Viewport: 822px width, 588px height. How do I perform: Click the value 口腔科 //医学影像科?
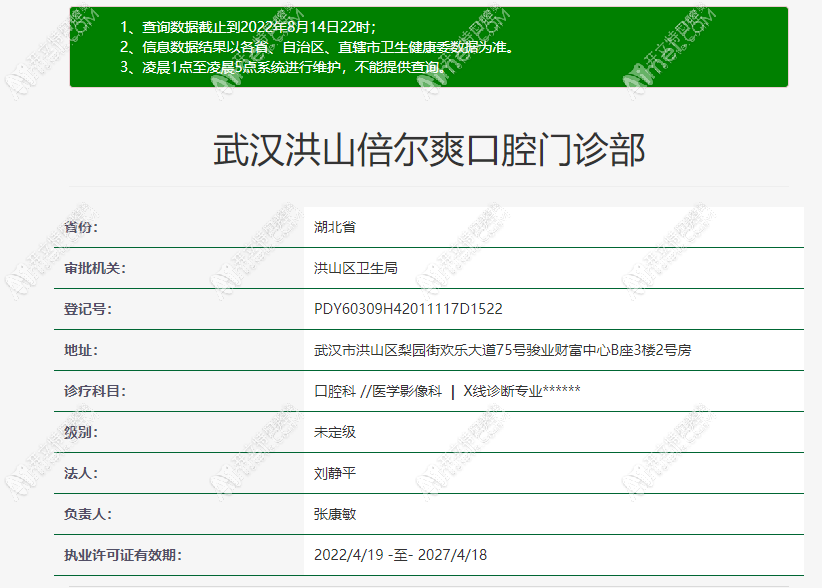(x=447, y=391)
